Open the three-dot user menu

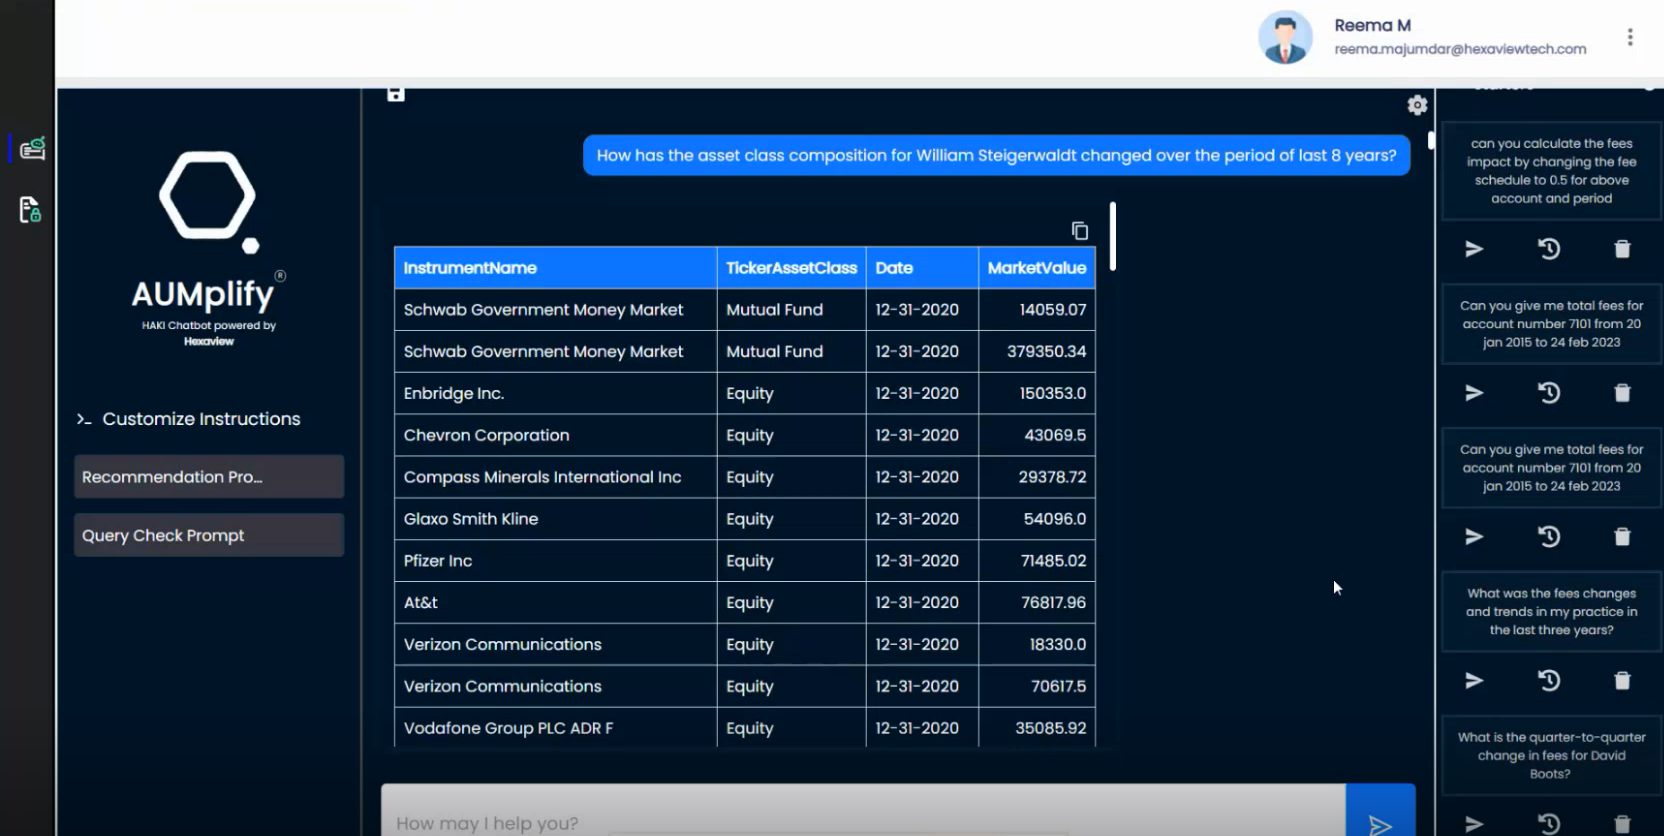click(1630, 37)
